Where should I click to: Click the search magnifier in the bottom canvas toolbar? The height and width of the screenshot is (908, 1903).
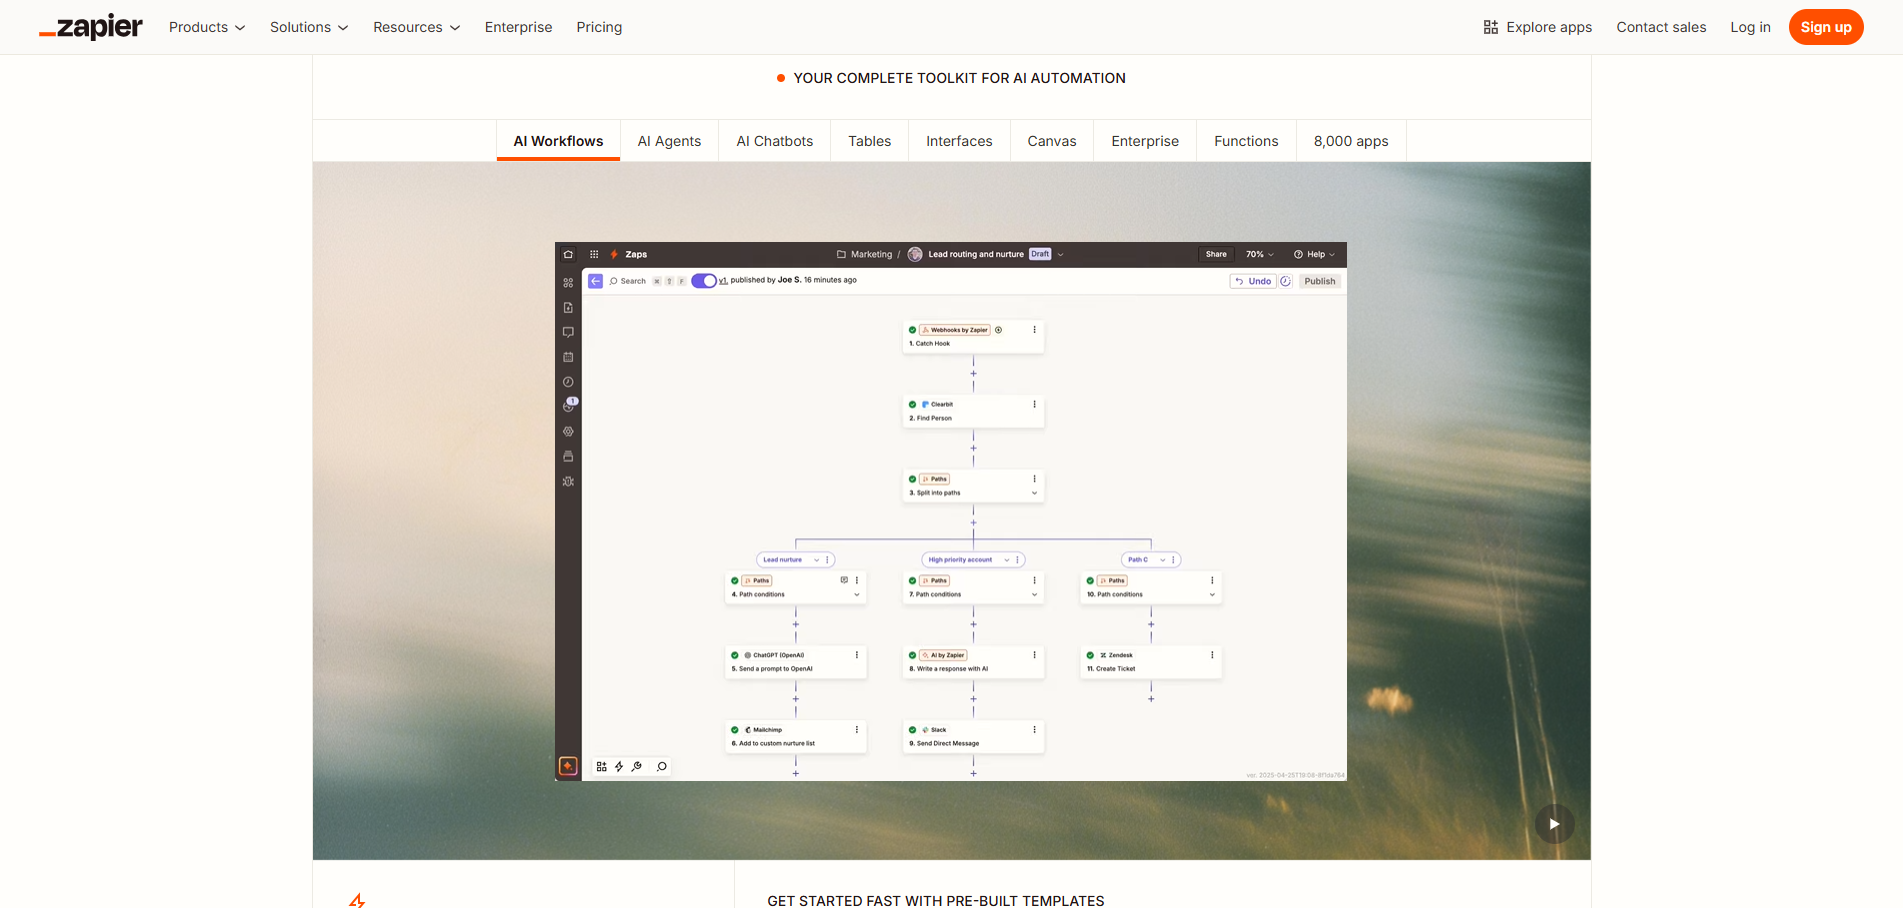662,766
